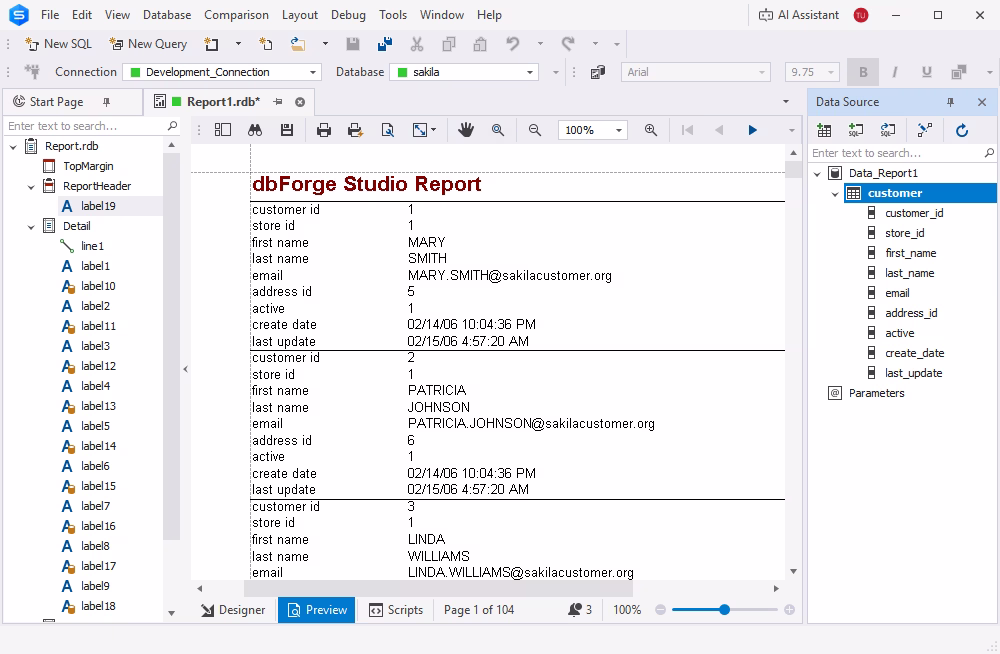The image size is (1000, 654).
Task: Click the pin icon on Report1.rdb tab
Action: [278, 102]
